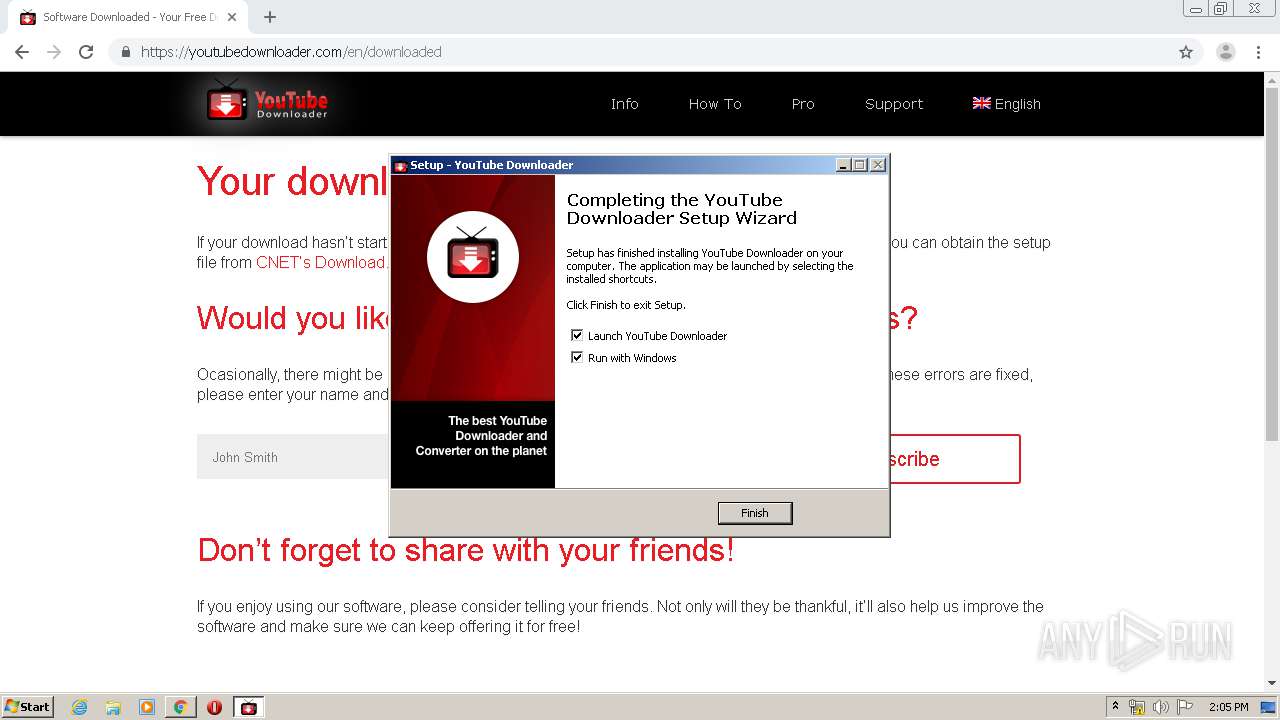Close the Setup wizard window
Screen dimensions: 1280x720
878,165
